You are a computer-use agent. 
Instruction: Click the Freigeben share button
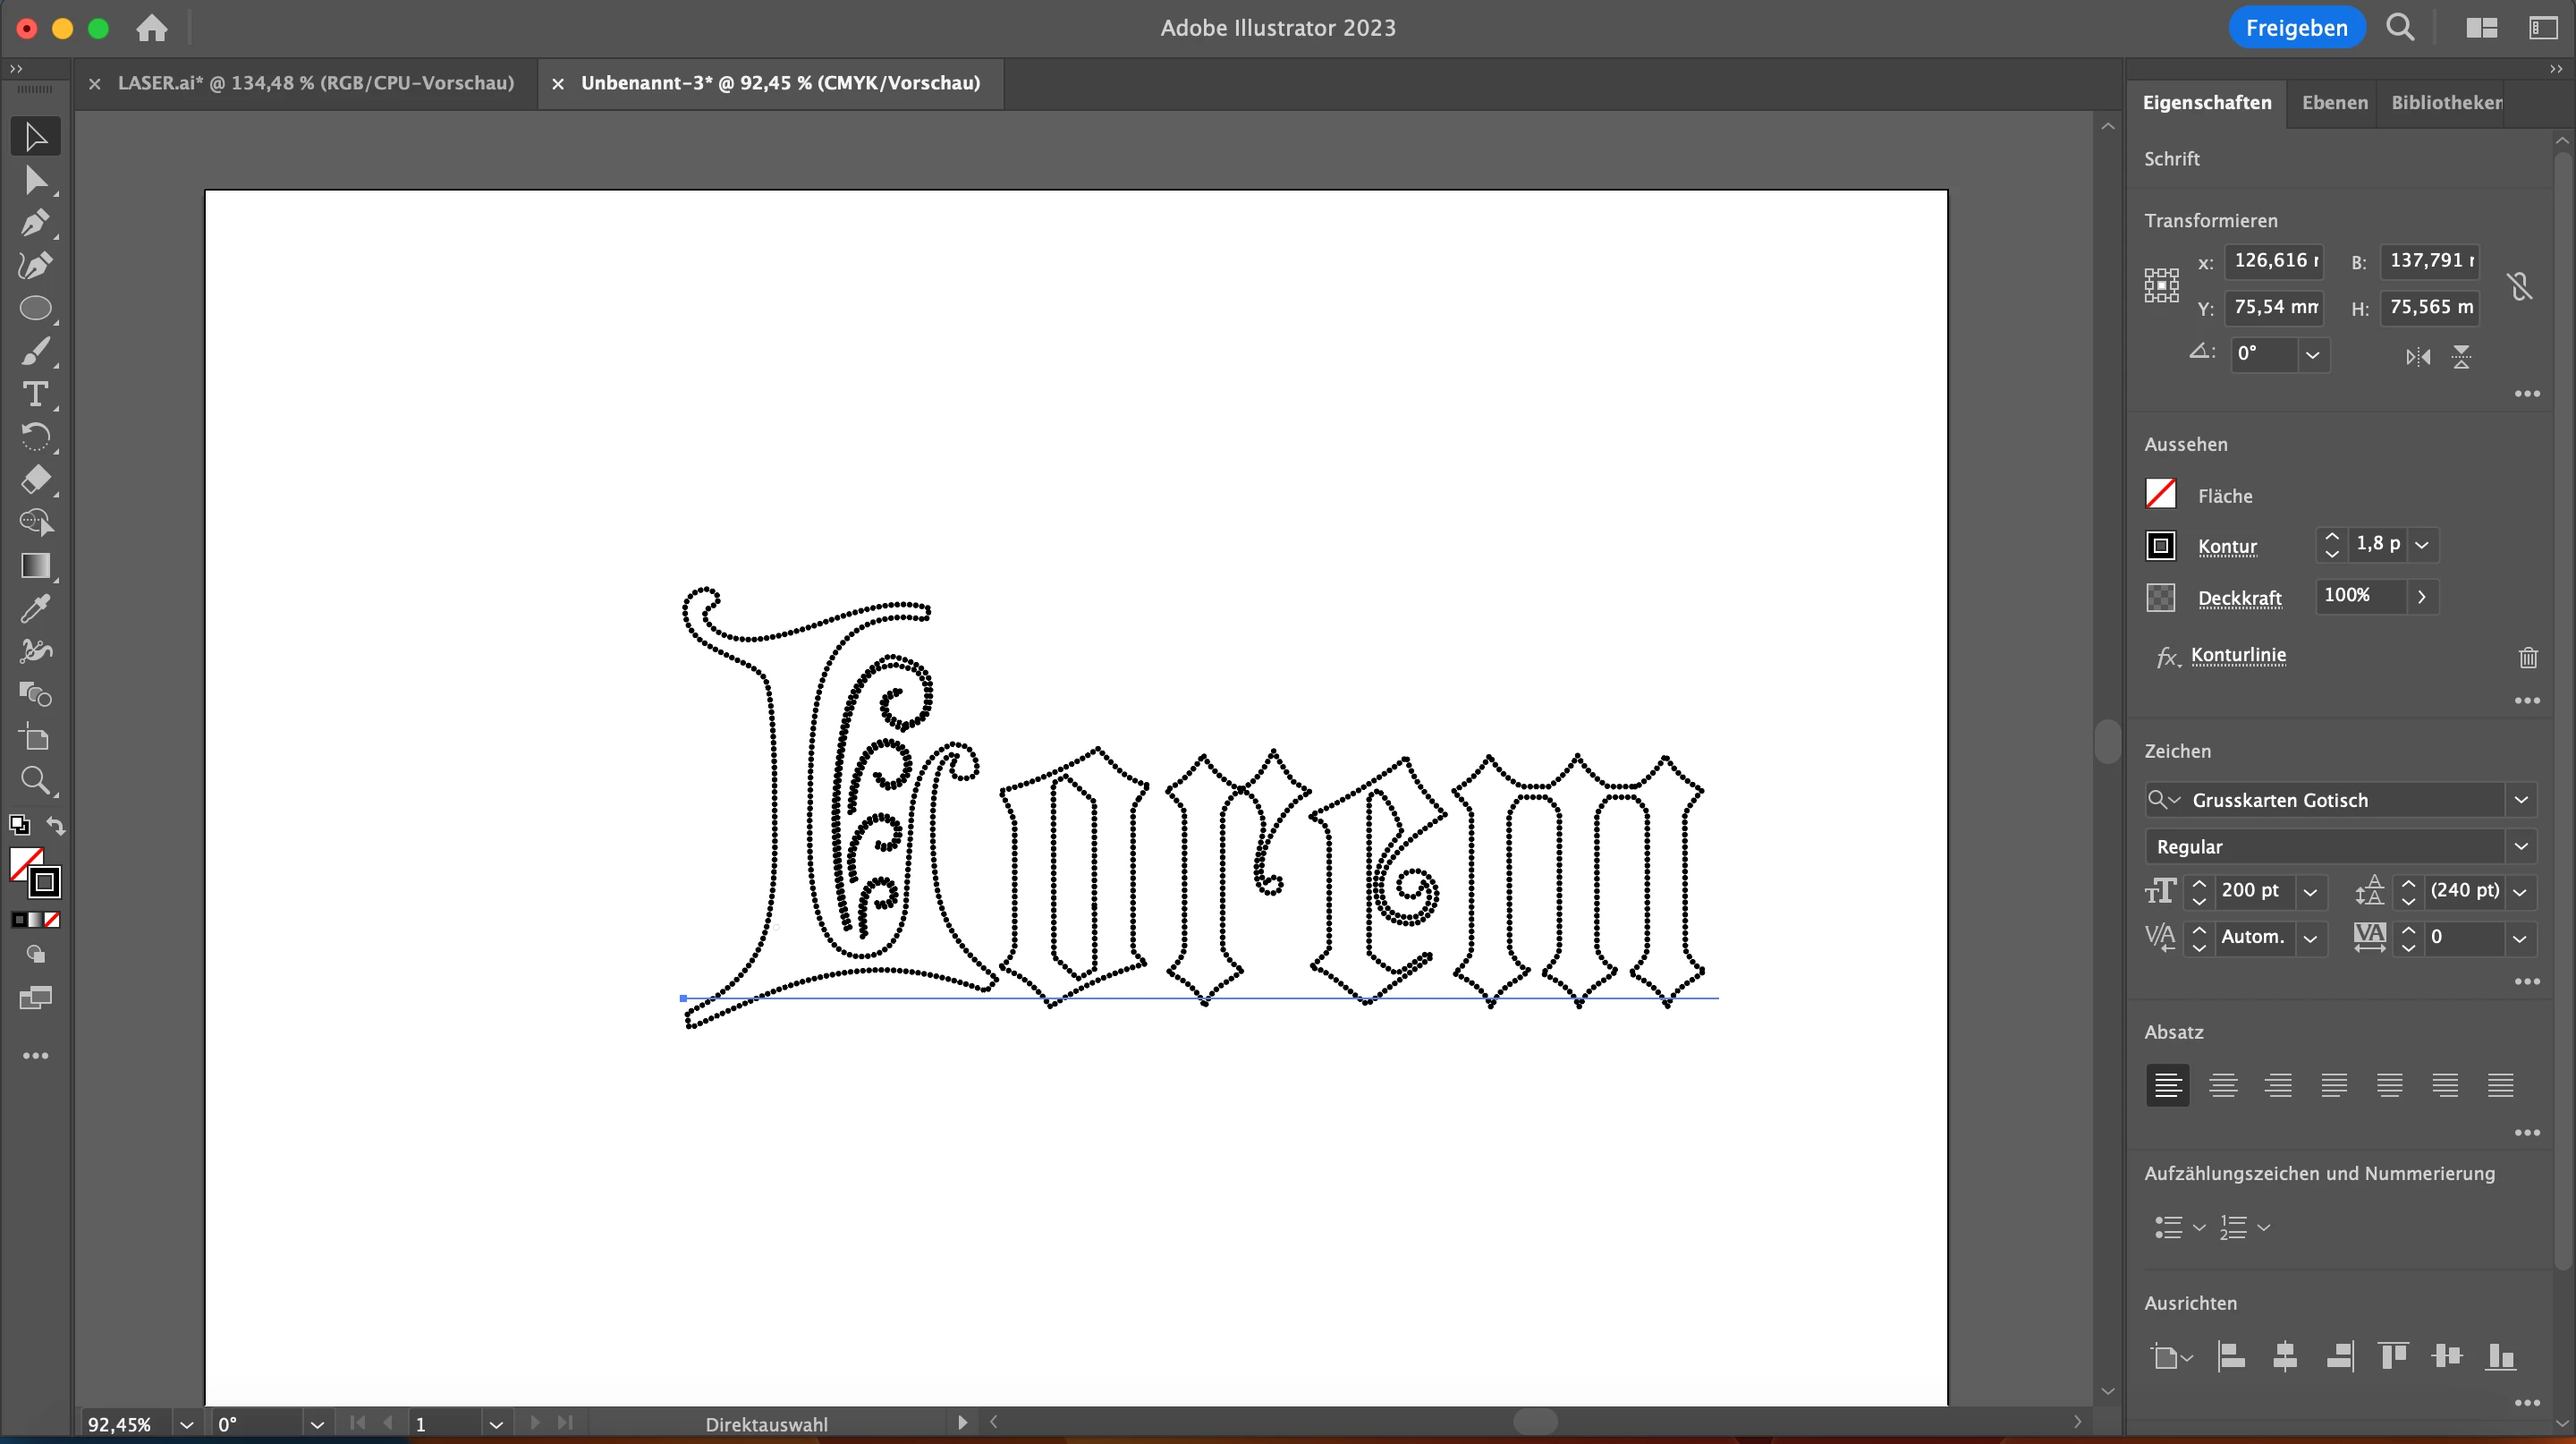coord(2296,28)
